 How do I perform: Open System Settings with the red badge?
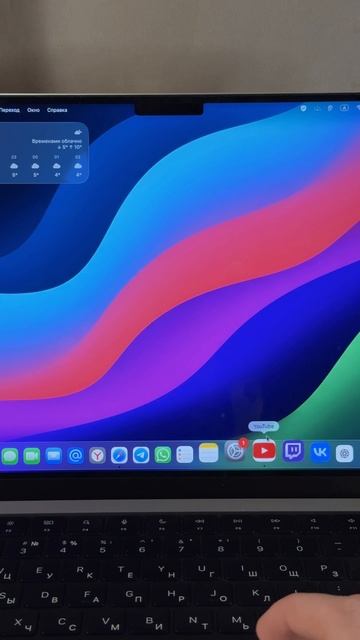[x=235, y=451]
